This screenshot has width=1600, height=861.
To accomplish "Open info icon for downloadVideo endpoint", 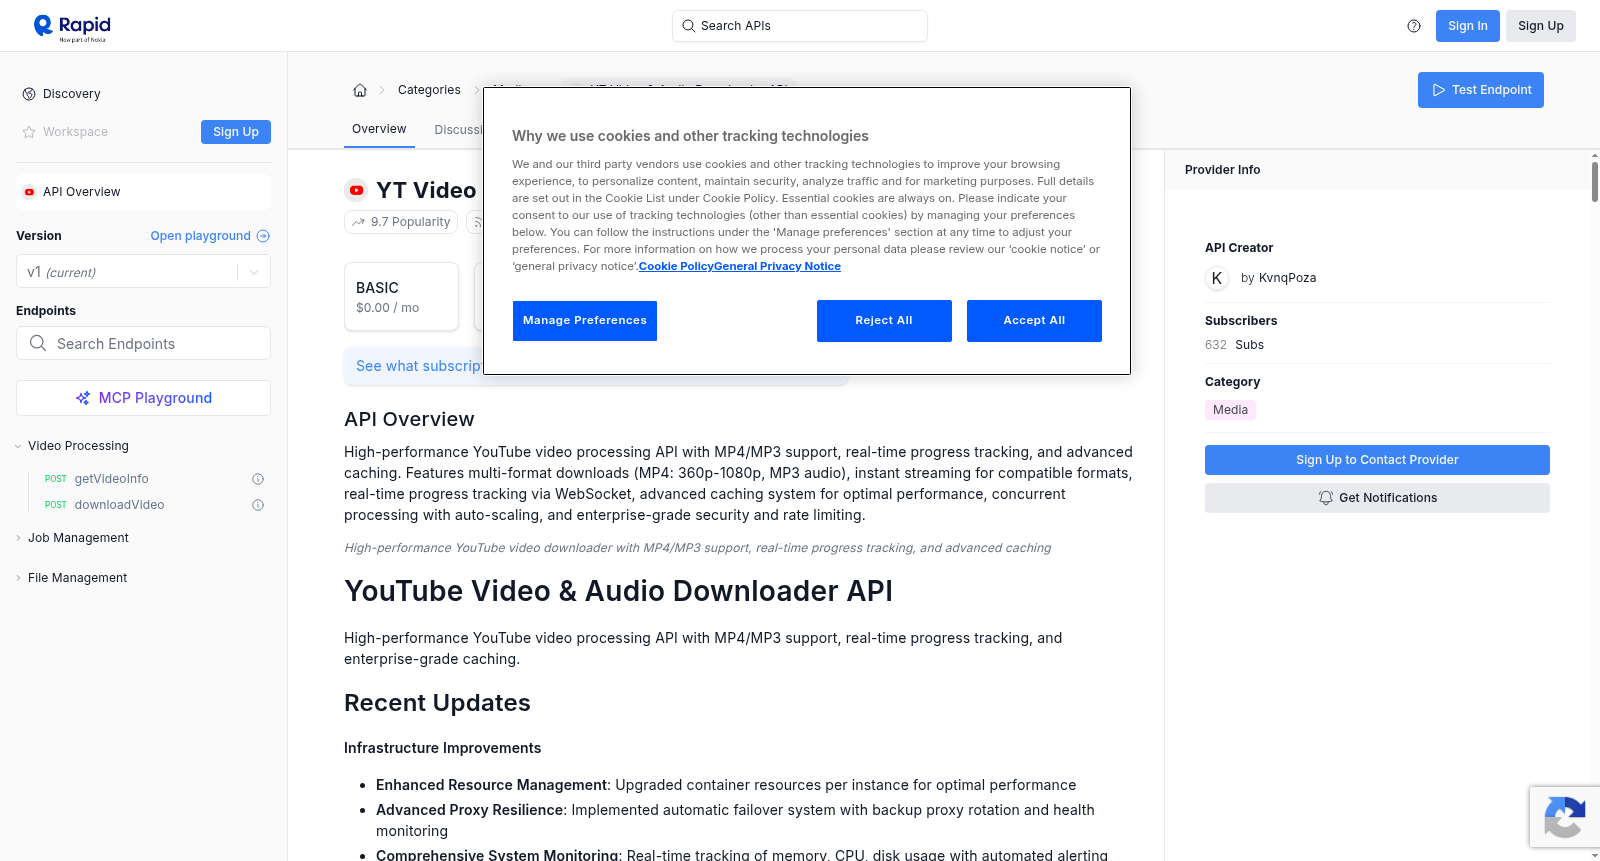I will click(x=258, y=505).
